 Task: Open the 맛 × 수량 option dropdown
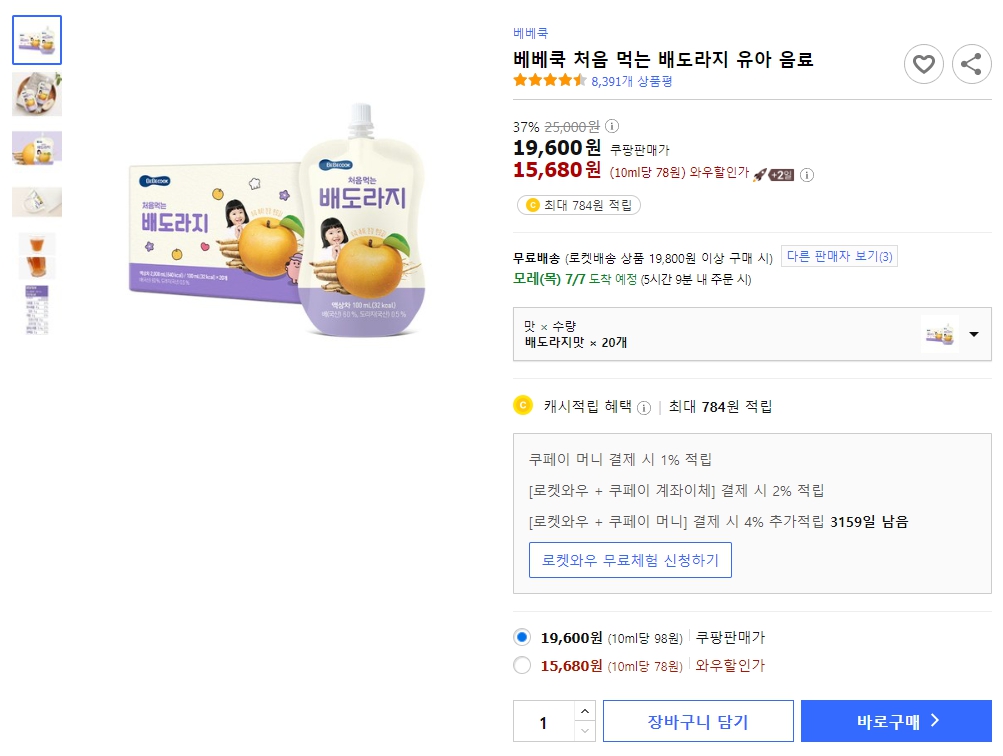point(971,334)
